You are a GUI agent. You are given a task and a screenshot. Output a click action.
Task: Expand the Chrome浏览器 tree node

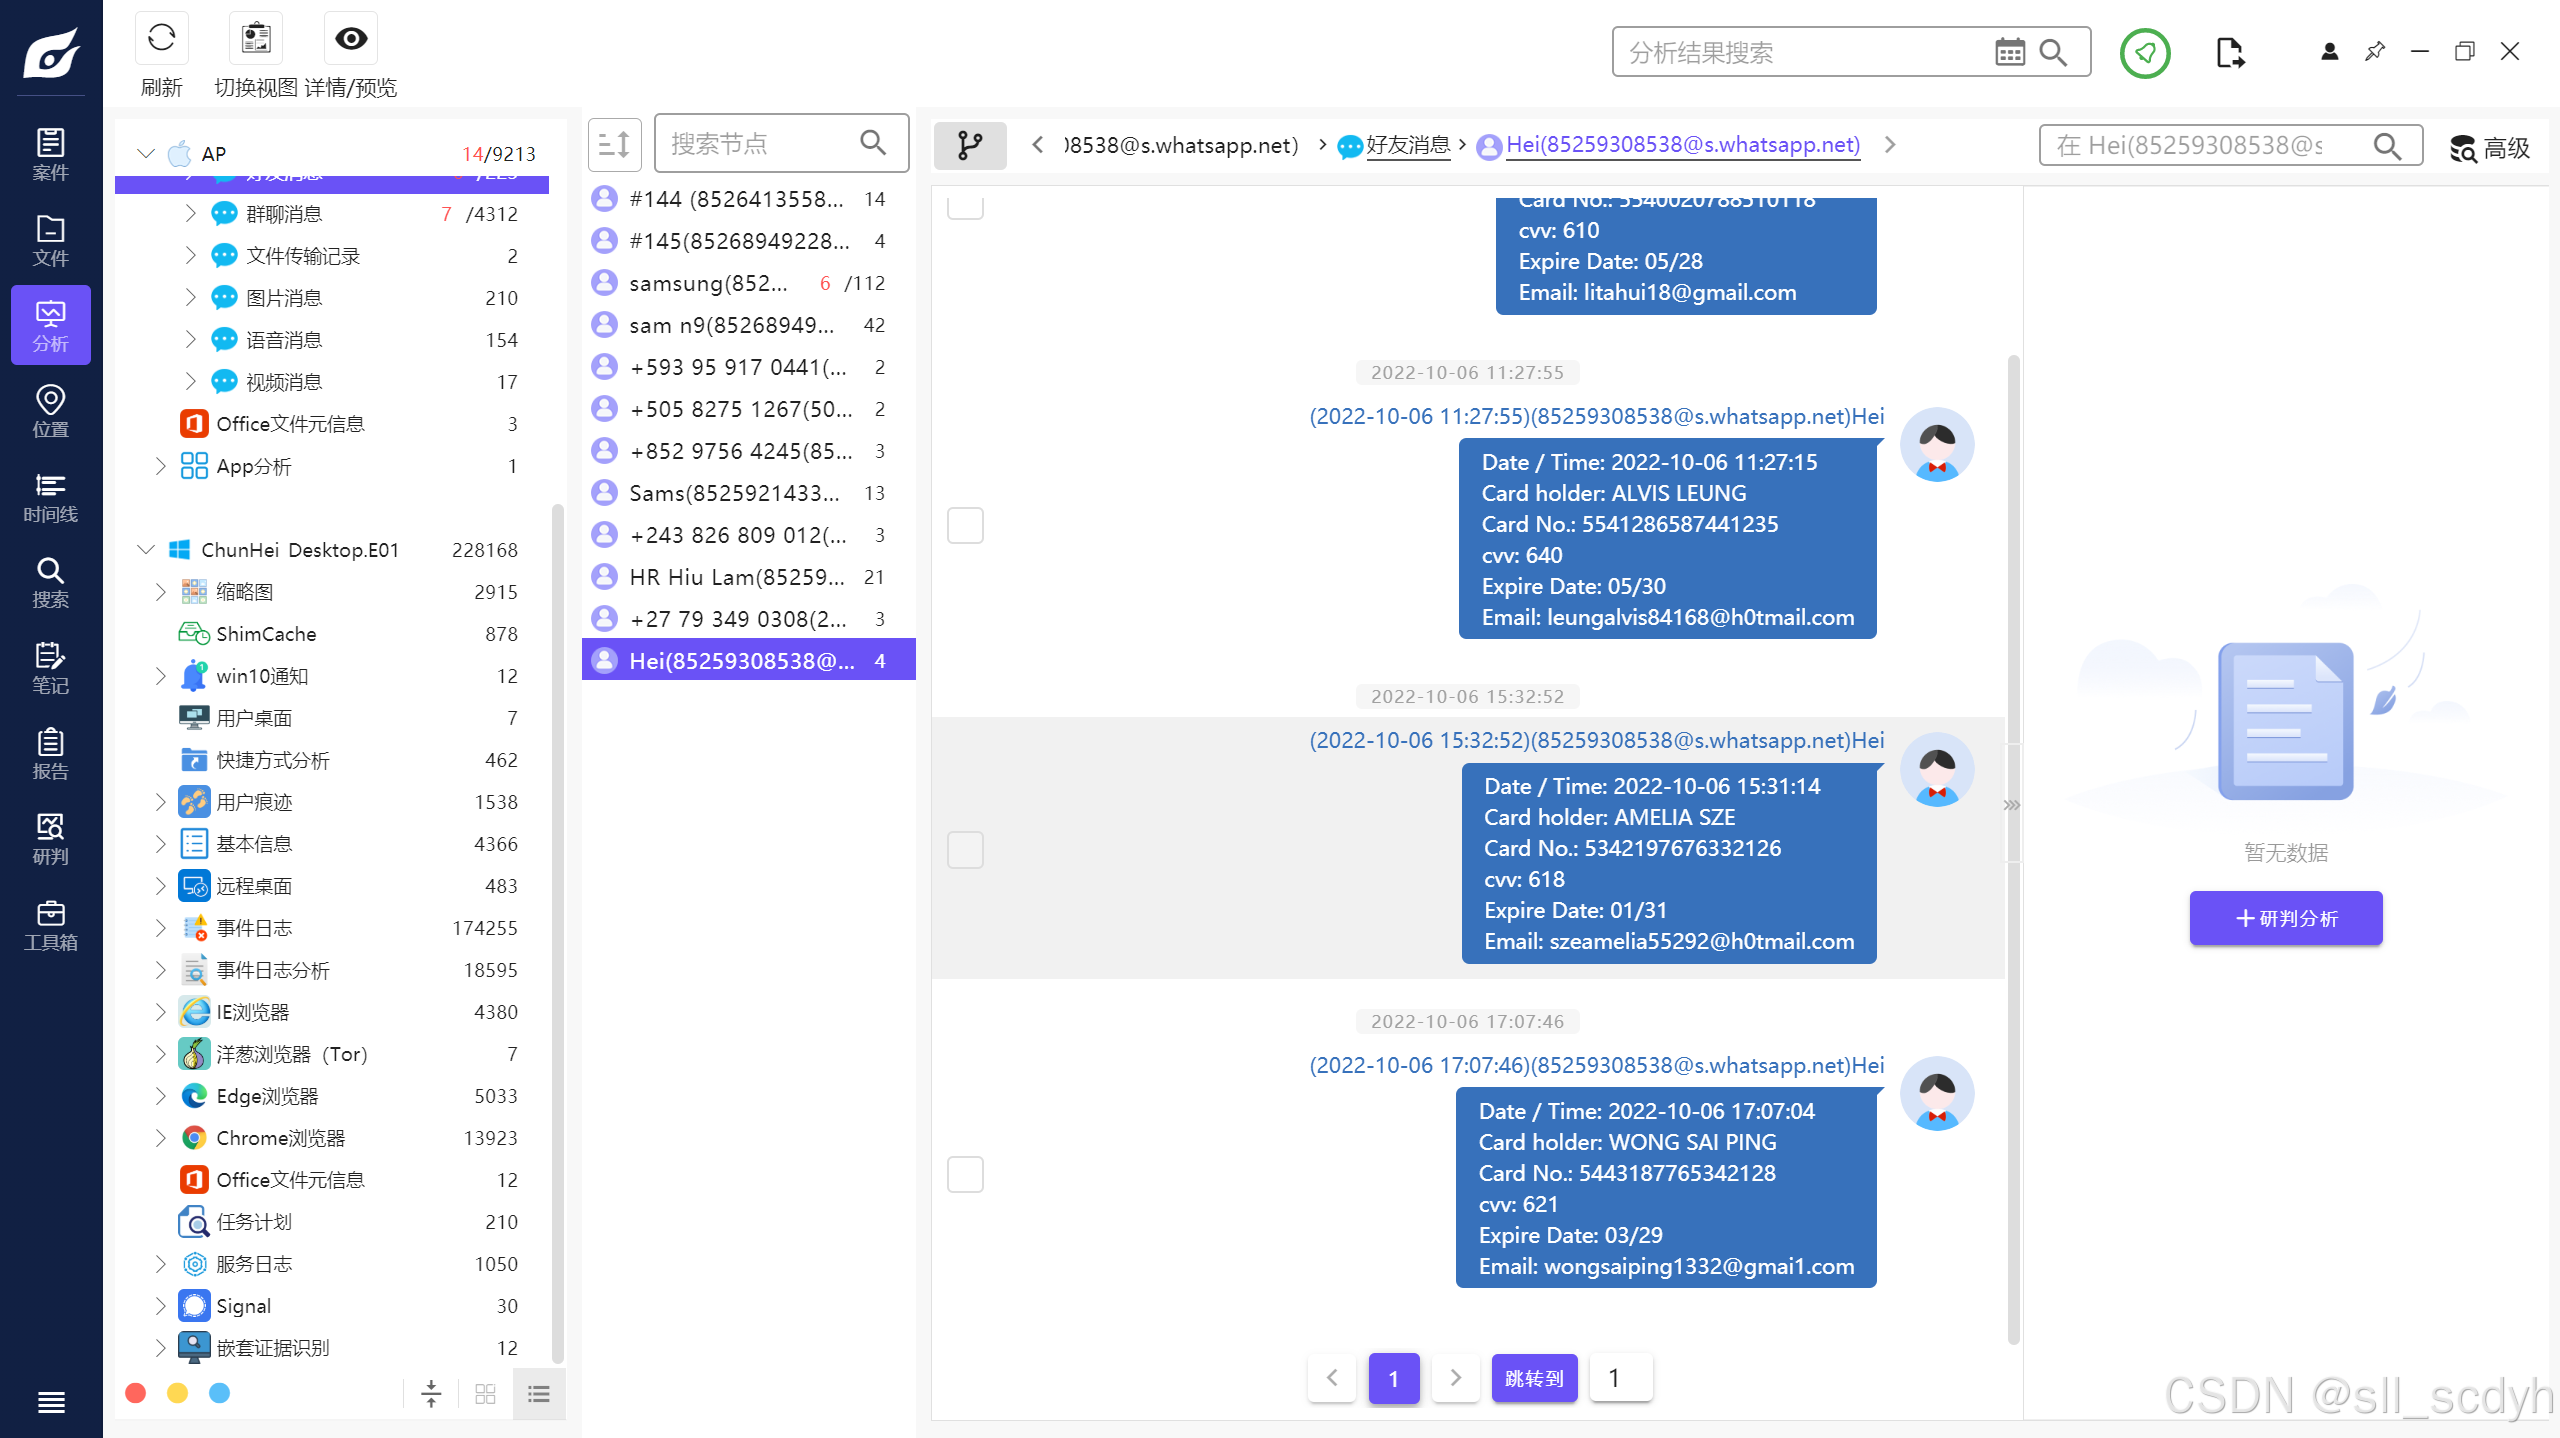[160, 1137]
